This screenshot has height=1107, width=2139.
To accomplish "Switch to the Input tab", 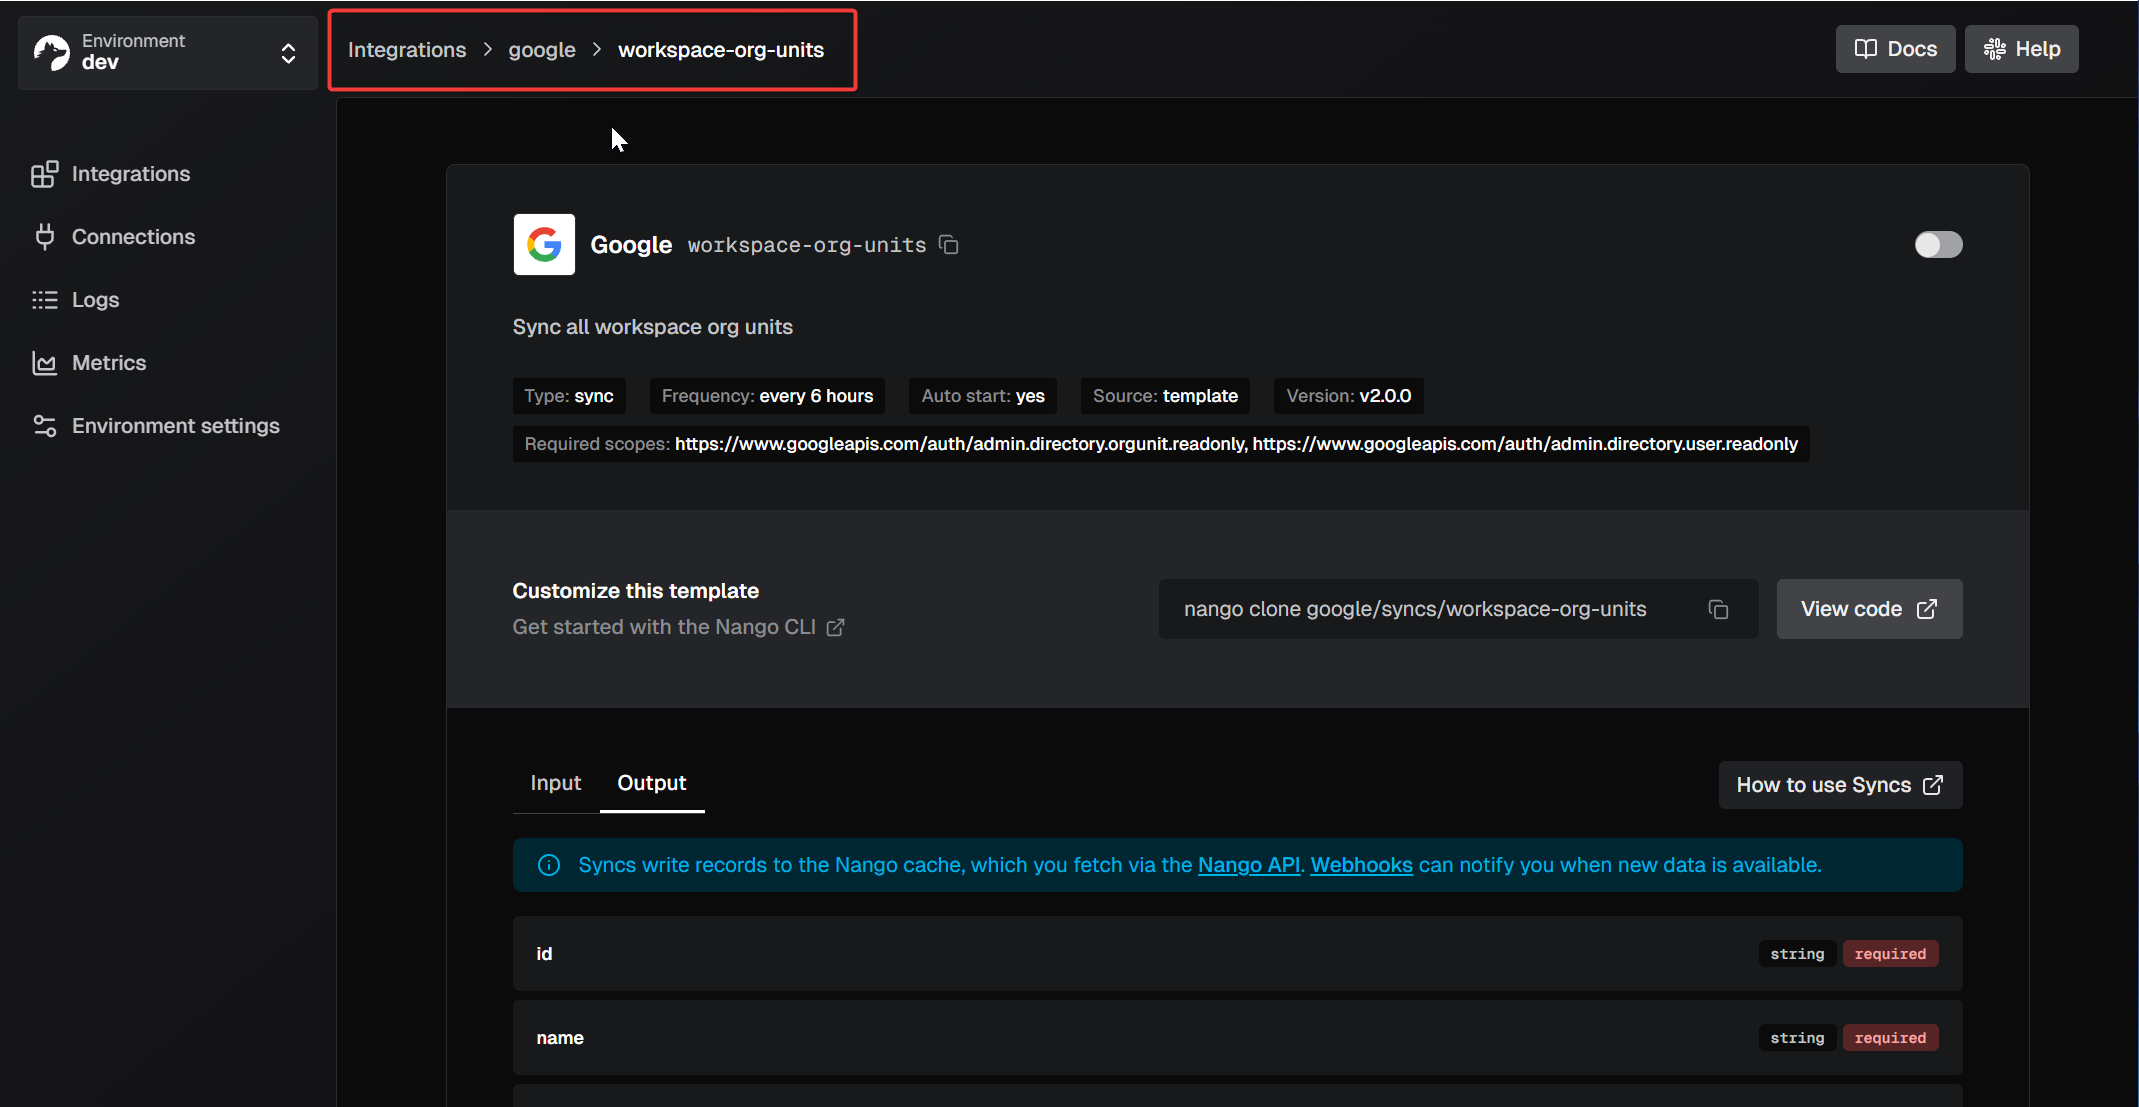I will tap(555, 783).
